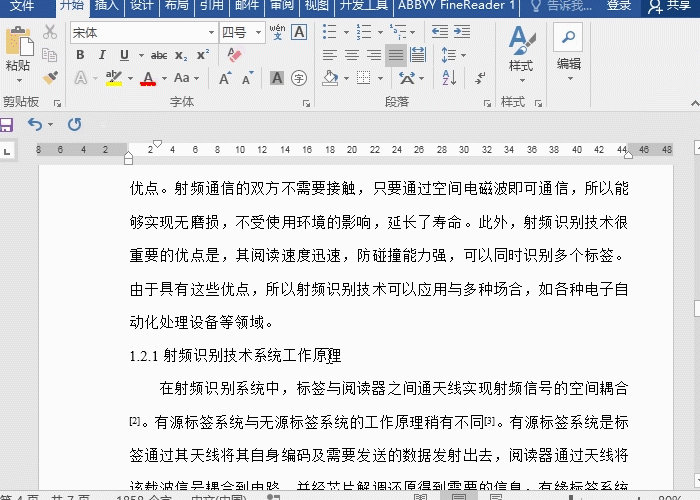Open the font color dropdown arrow

pos(164,79)
